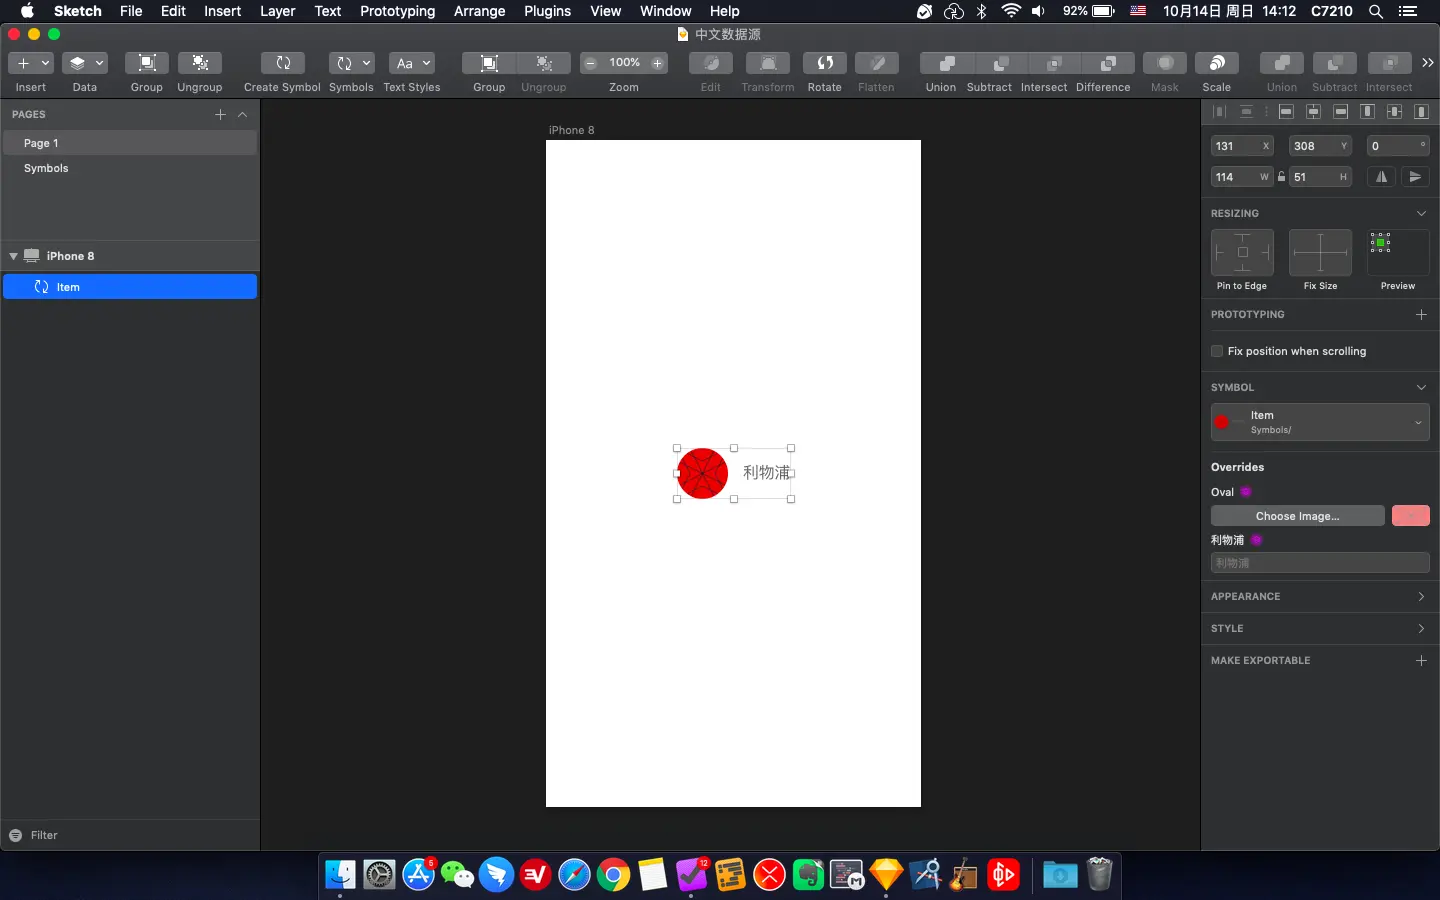Click the Choose Image… button

click(1298, 516)
